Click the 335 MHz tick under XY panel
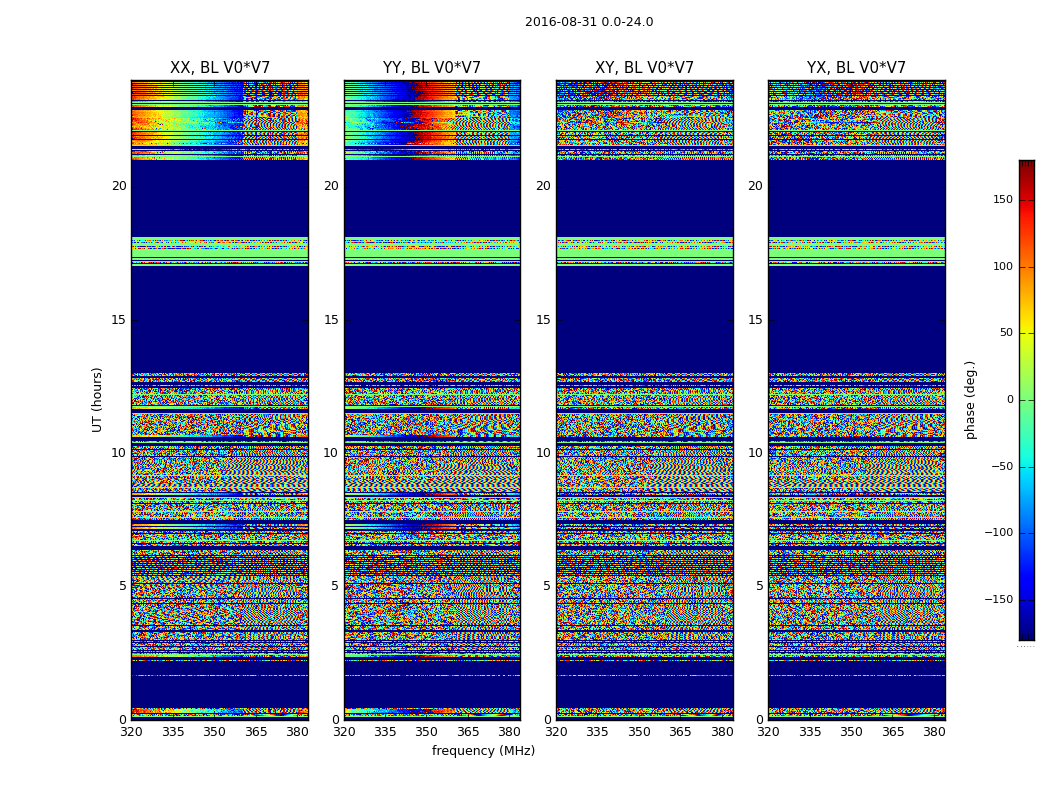Image resolution: width=1050 pixels, height=800 pixels. click(x=597, y=732)
